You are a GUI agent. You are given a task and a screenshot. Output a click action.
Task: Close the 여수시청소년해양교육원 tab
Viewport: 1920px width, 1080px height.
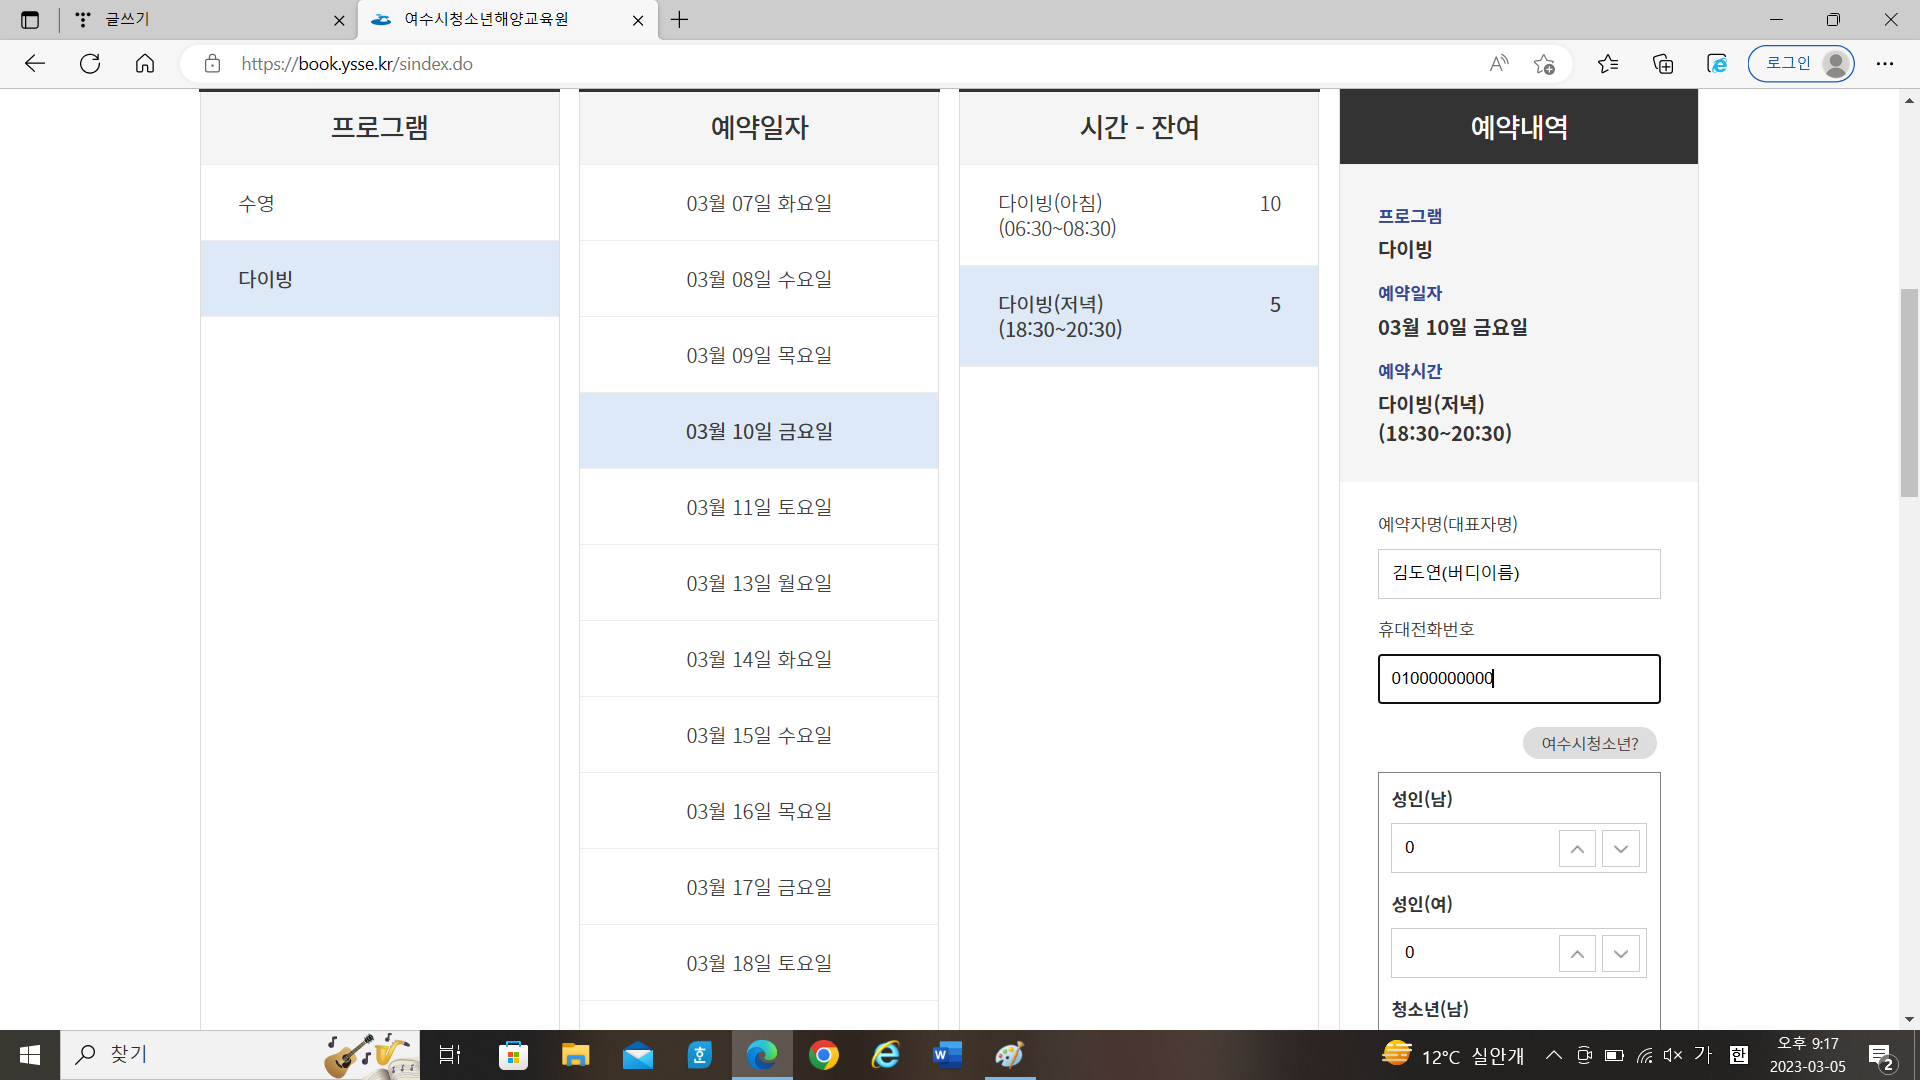(638, 20)
